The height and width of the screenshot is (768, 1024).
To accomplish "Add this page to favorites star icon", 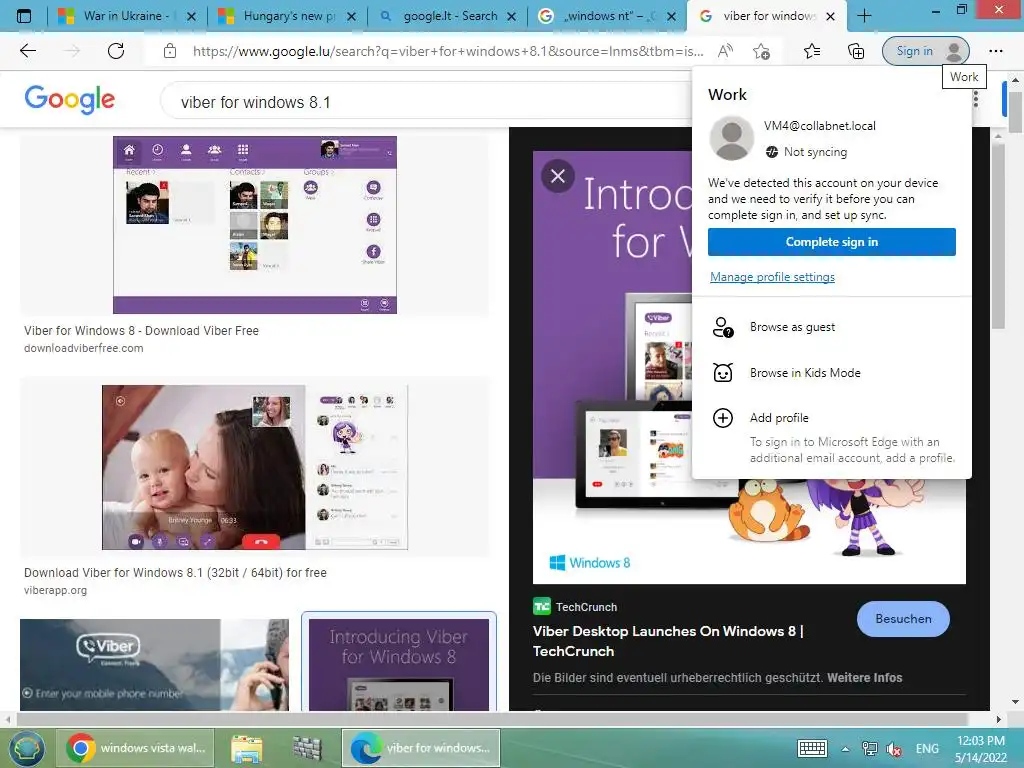I will (x=761, y=51).
